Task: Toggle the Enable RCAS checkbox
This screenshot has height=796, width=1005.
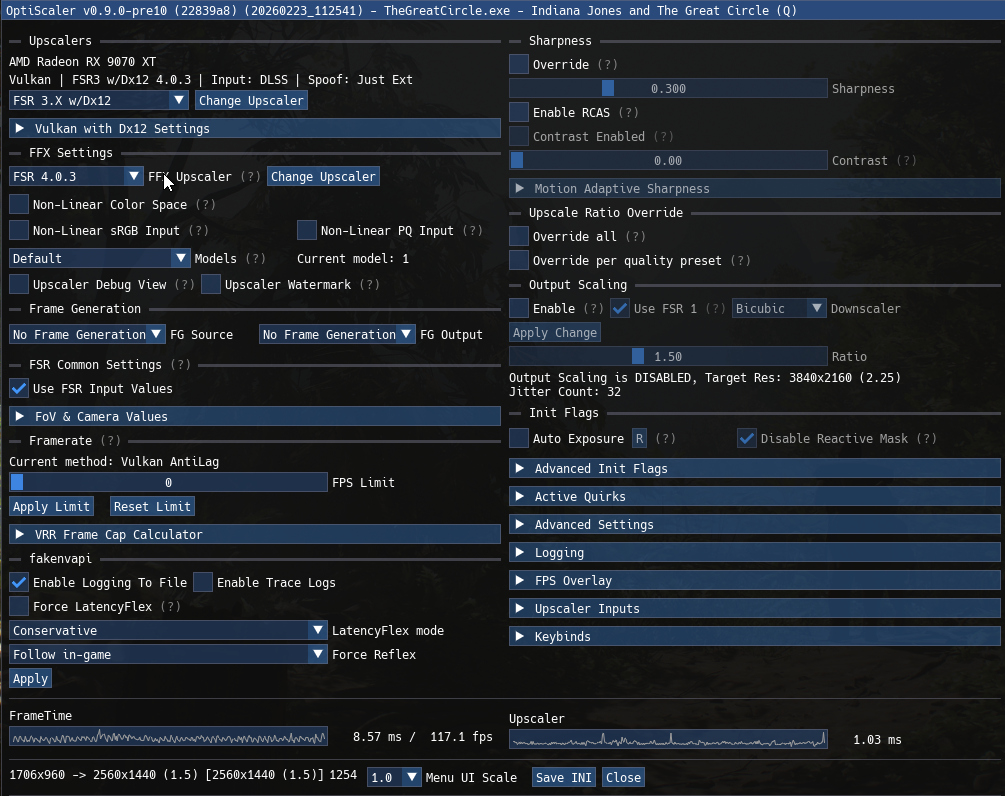Action: [519, 112]
